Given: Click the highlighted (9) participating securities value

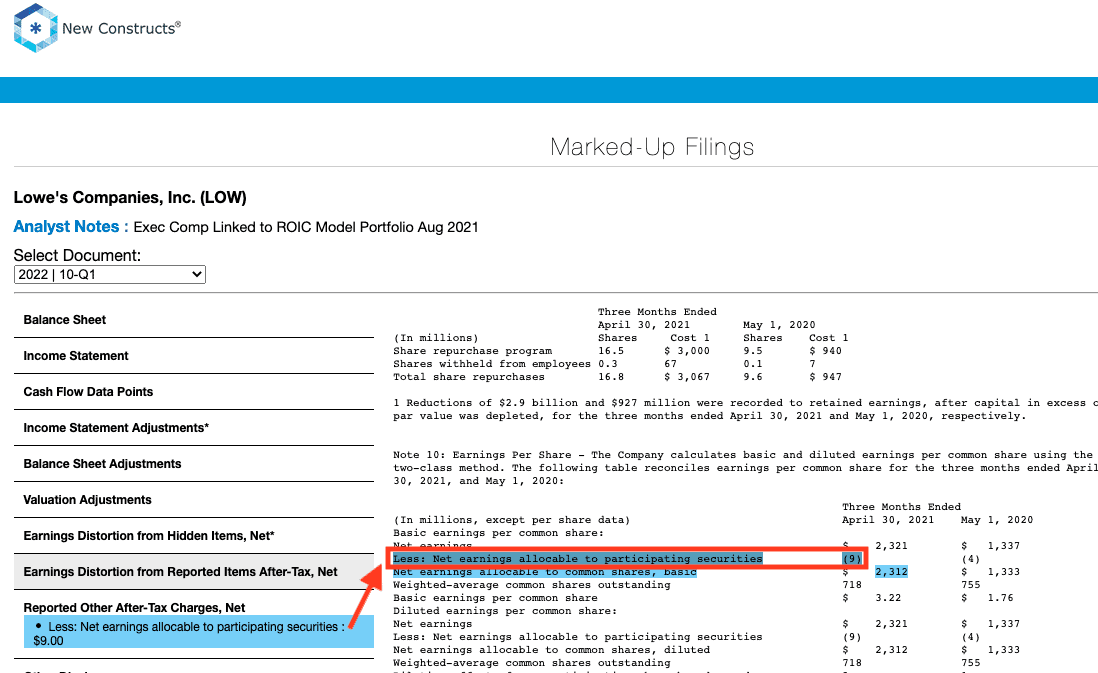Looking at the screenshot, I should [x=852, y=559].
